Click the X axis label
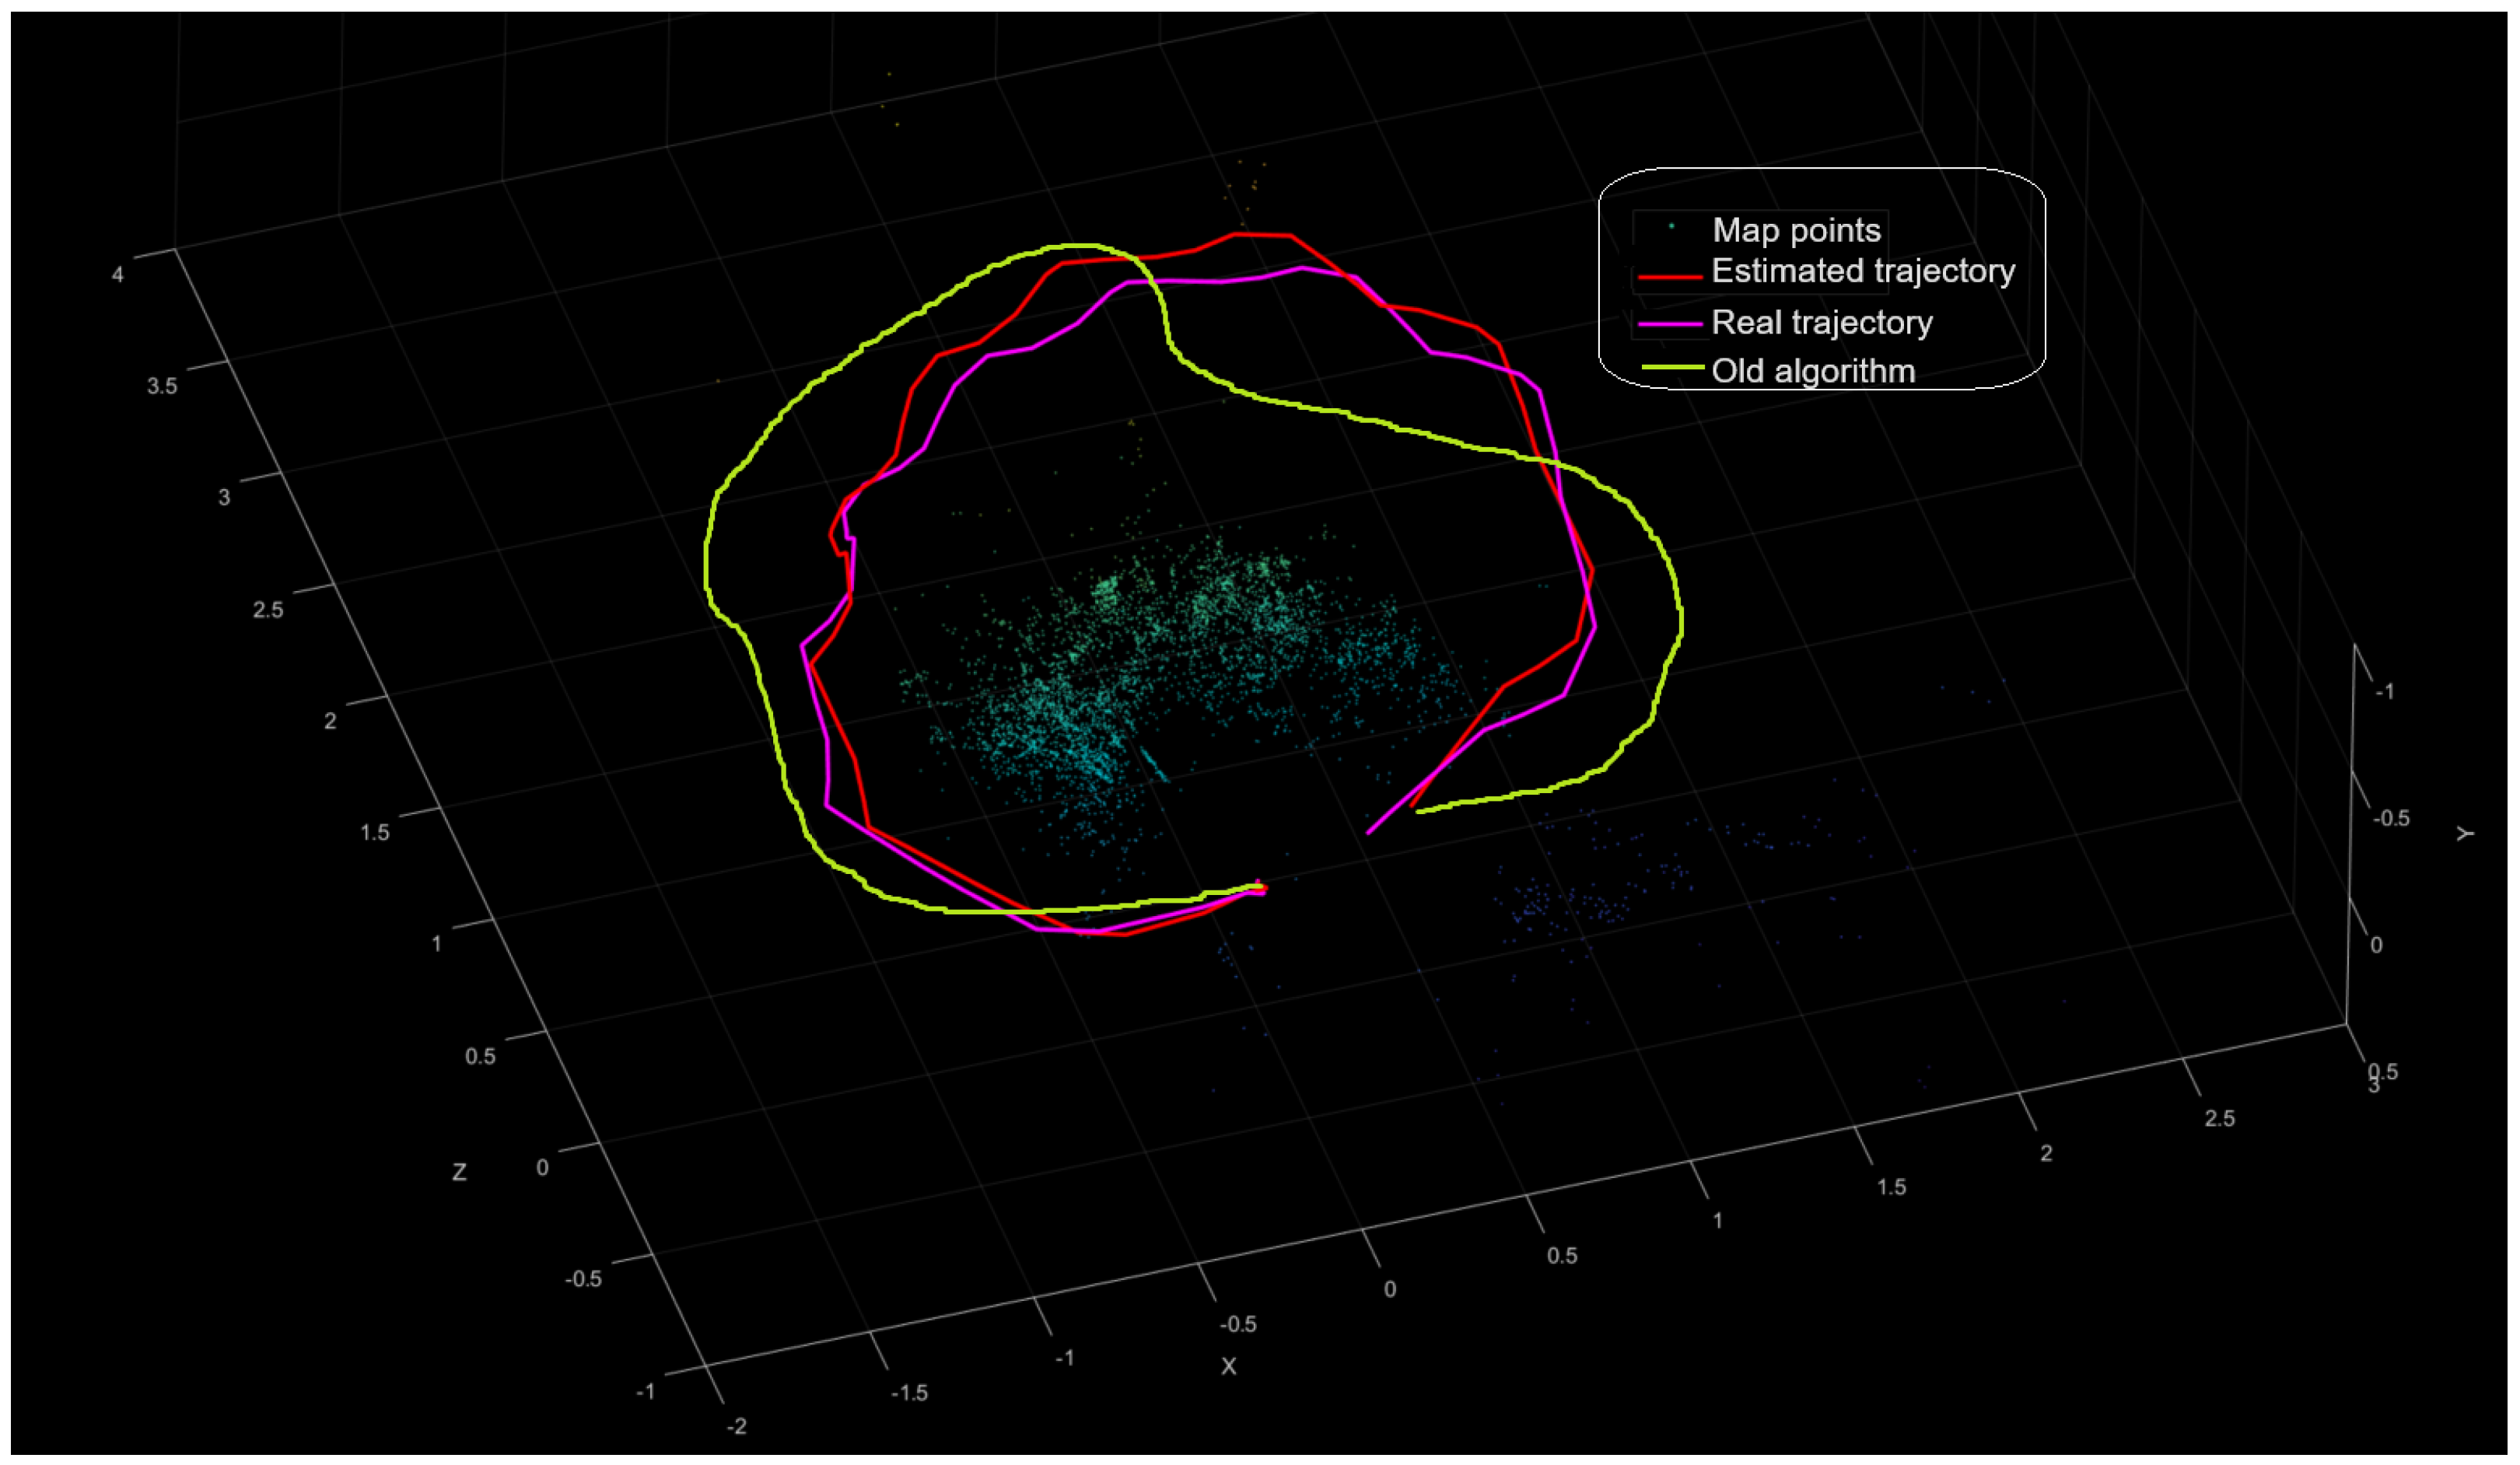 [1228, 1366]
